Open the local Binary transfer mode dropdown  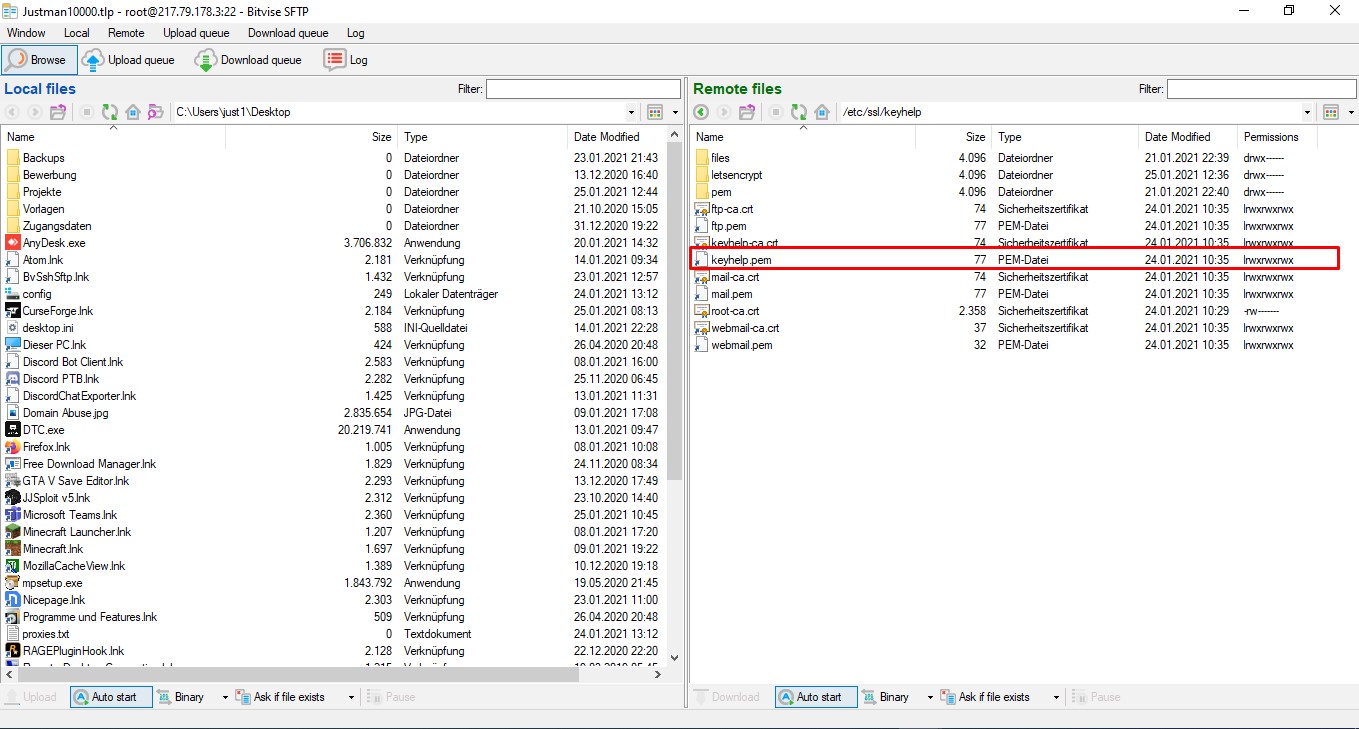tap(225, 697)
